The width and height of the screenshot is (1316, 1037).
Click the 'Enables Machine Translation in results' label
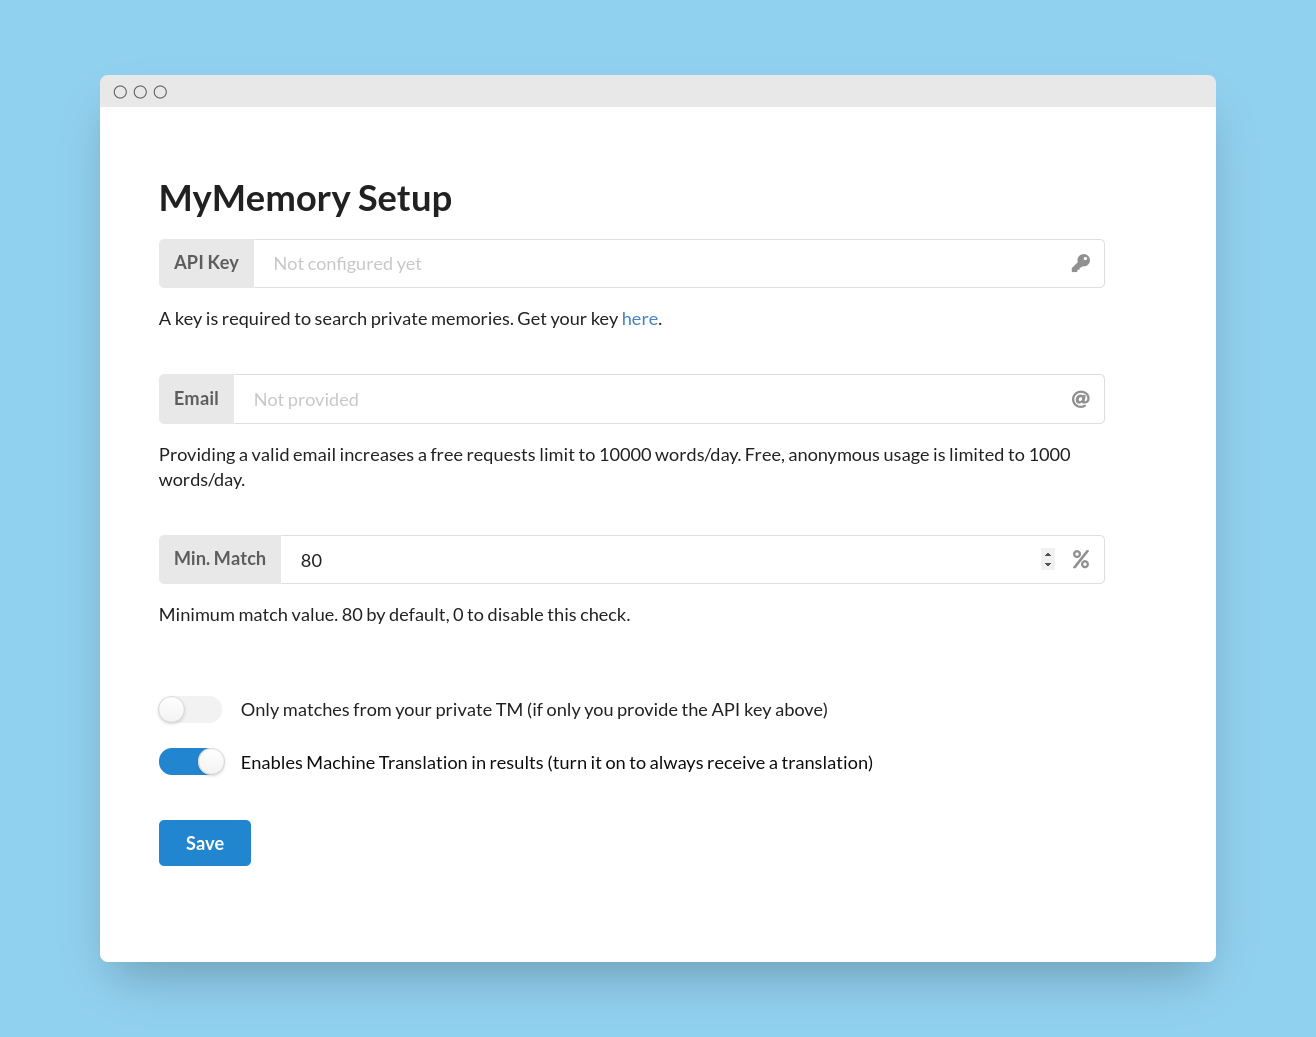pyautogui.click(x=557, y=763)
